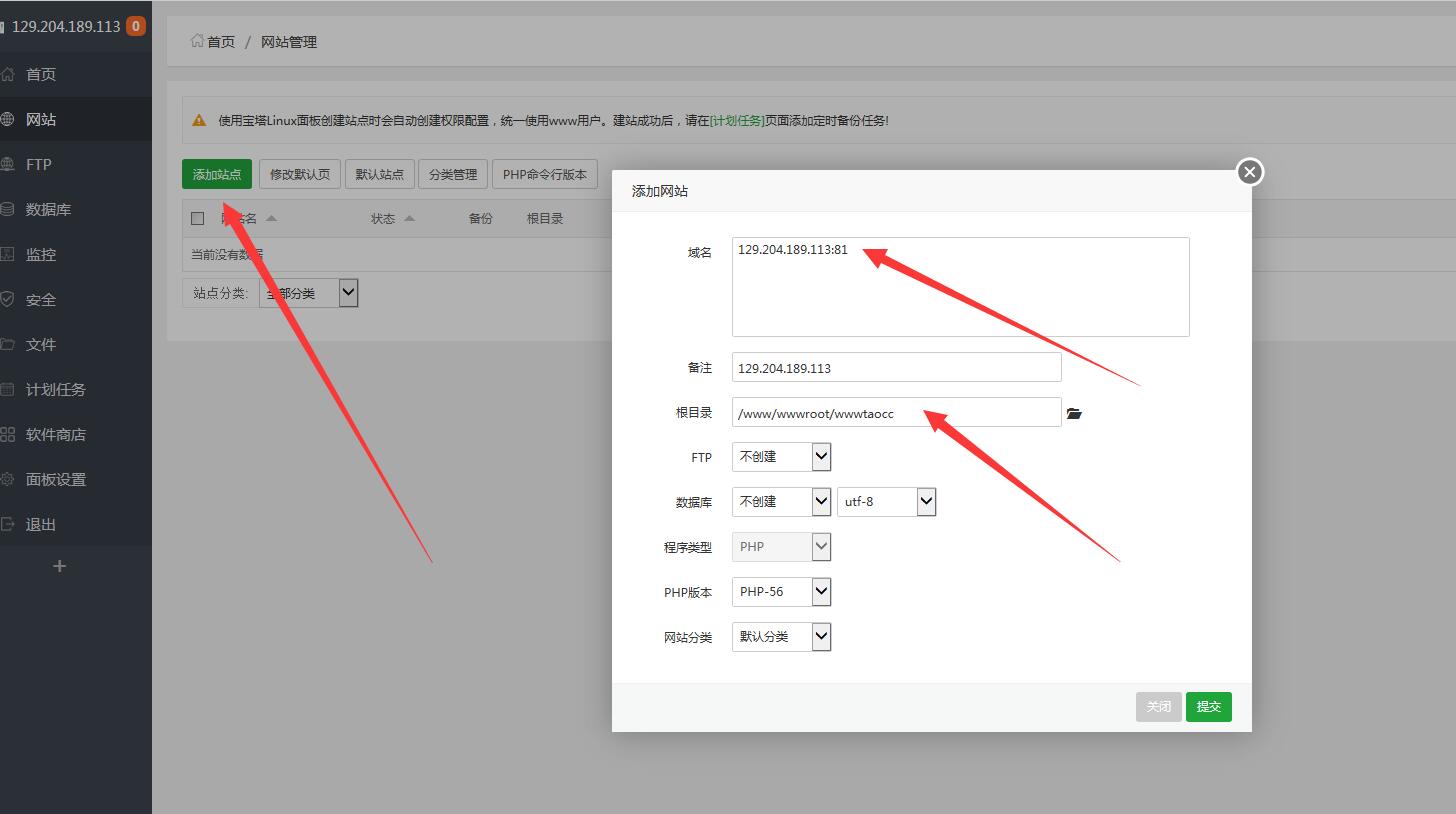
Task: Click the orange notification badge showing 0
Action: [135, 26]
